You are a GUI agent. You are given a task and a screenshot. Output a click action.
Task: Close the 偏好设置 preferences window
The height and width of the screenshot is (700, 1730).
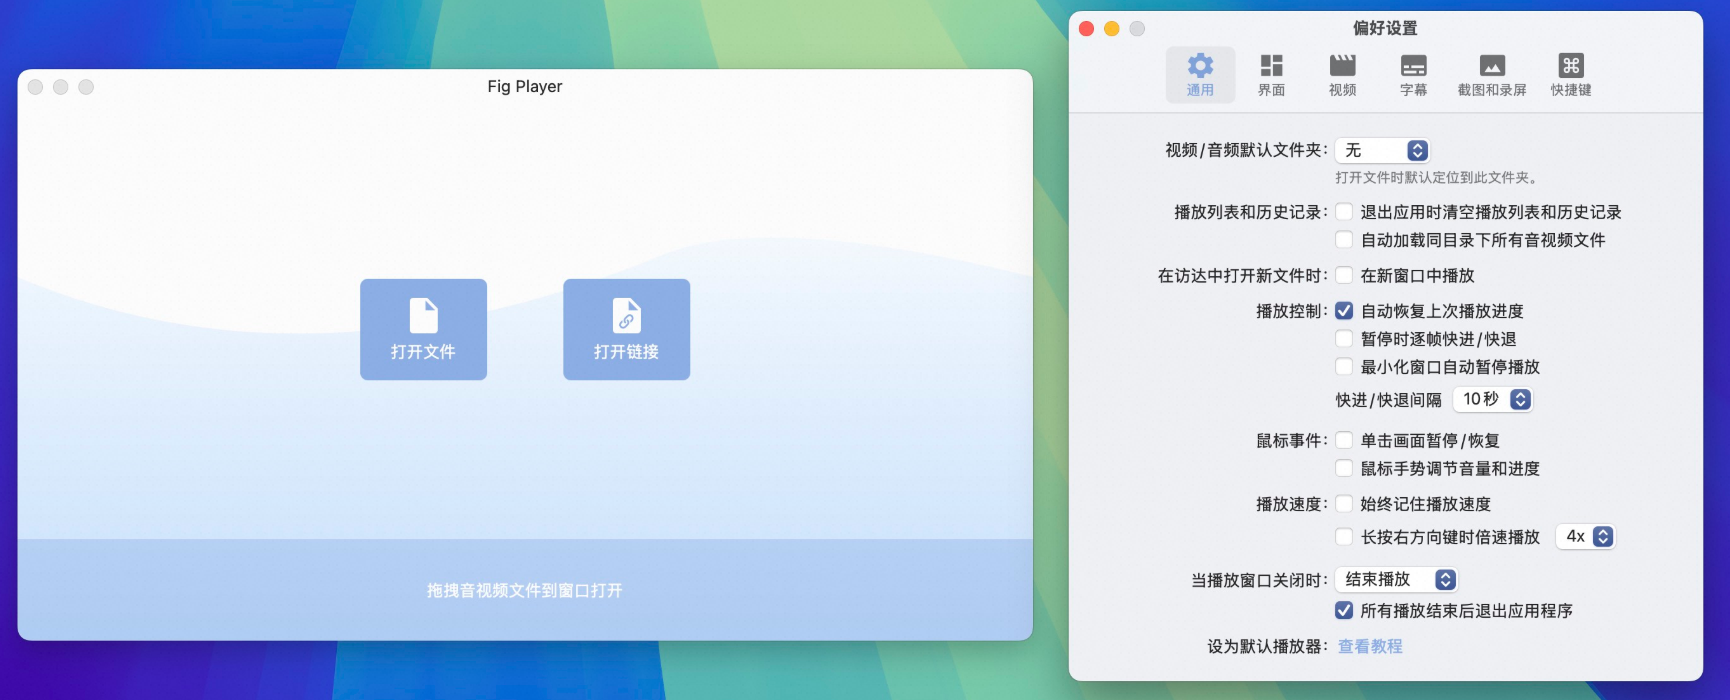1087,28
